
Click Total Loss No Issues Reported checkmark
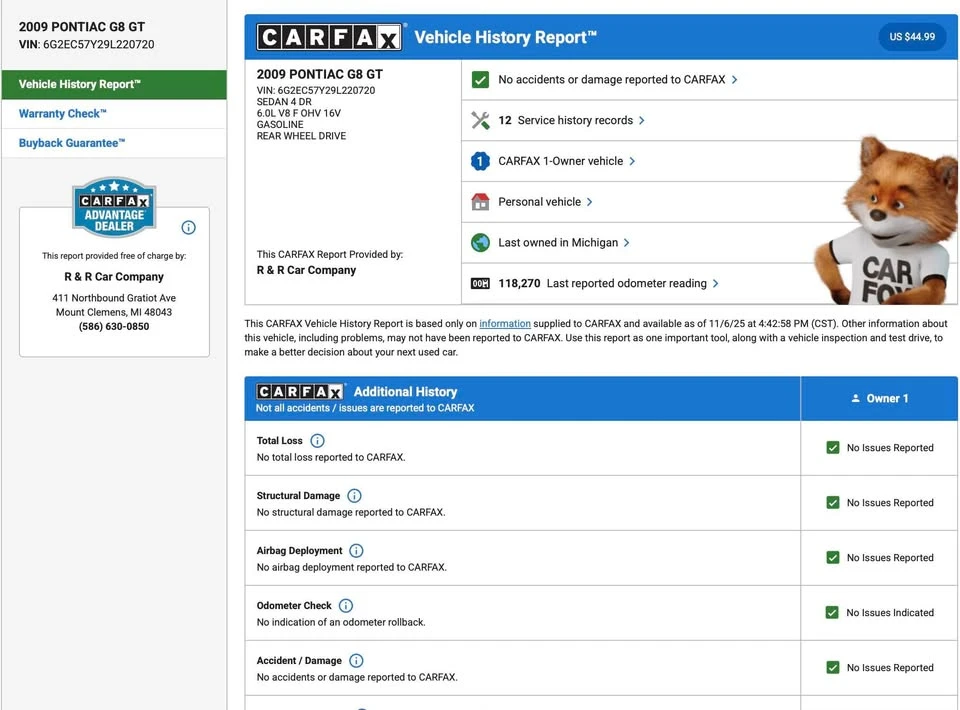[x=833, y=447]
